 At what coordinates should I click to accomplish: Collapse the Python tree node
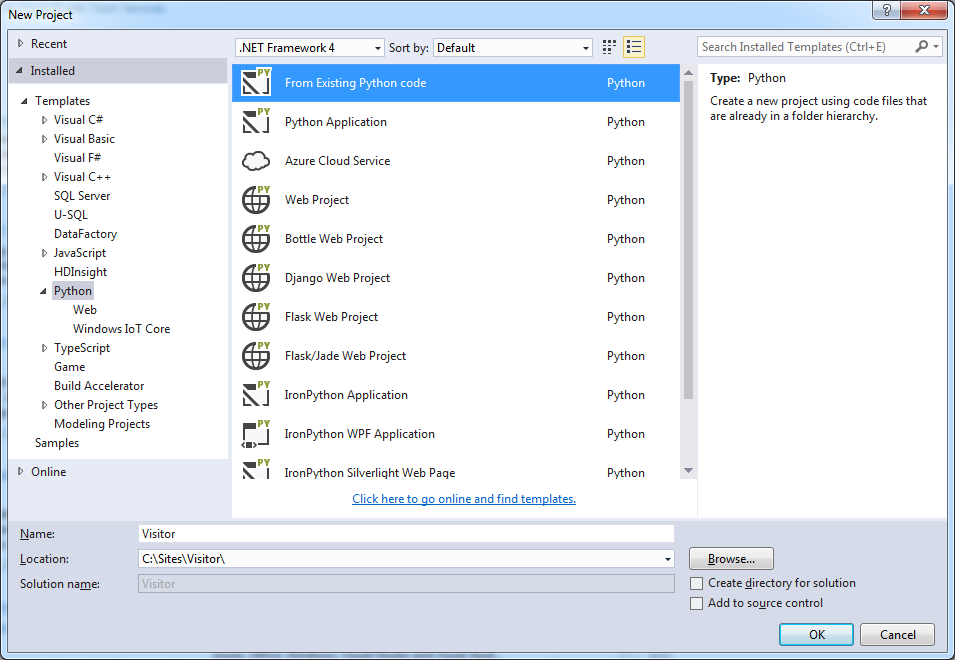[x=43, y=291]
